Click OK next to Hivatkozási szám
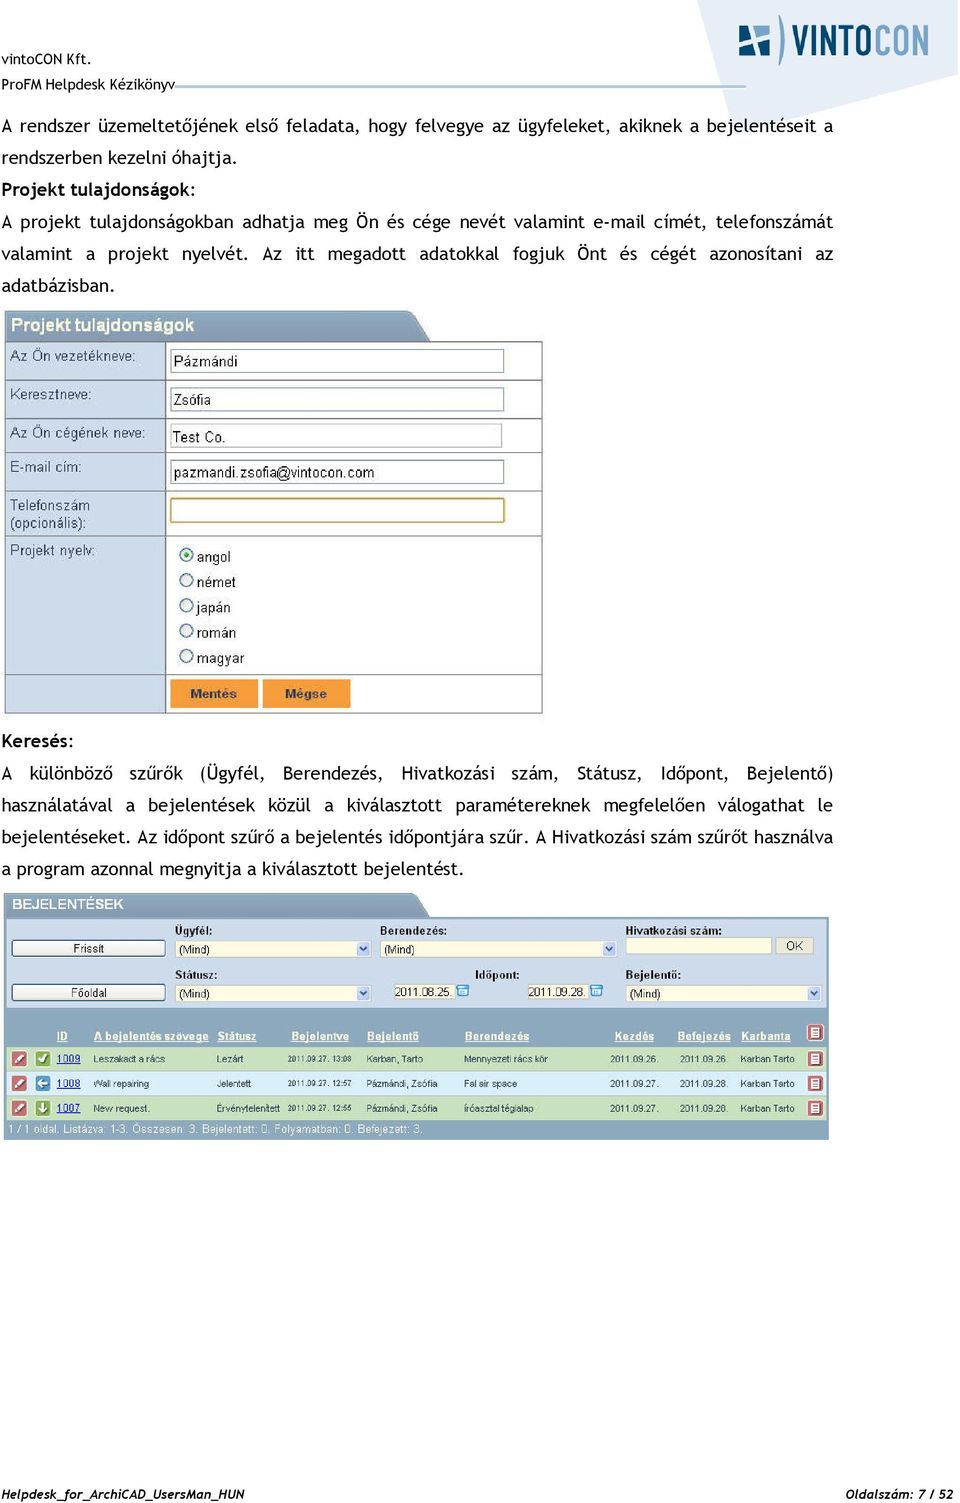Image resolution: width=960 pixels, height=1503 pixels. [x=795, y=945]
